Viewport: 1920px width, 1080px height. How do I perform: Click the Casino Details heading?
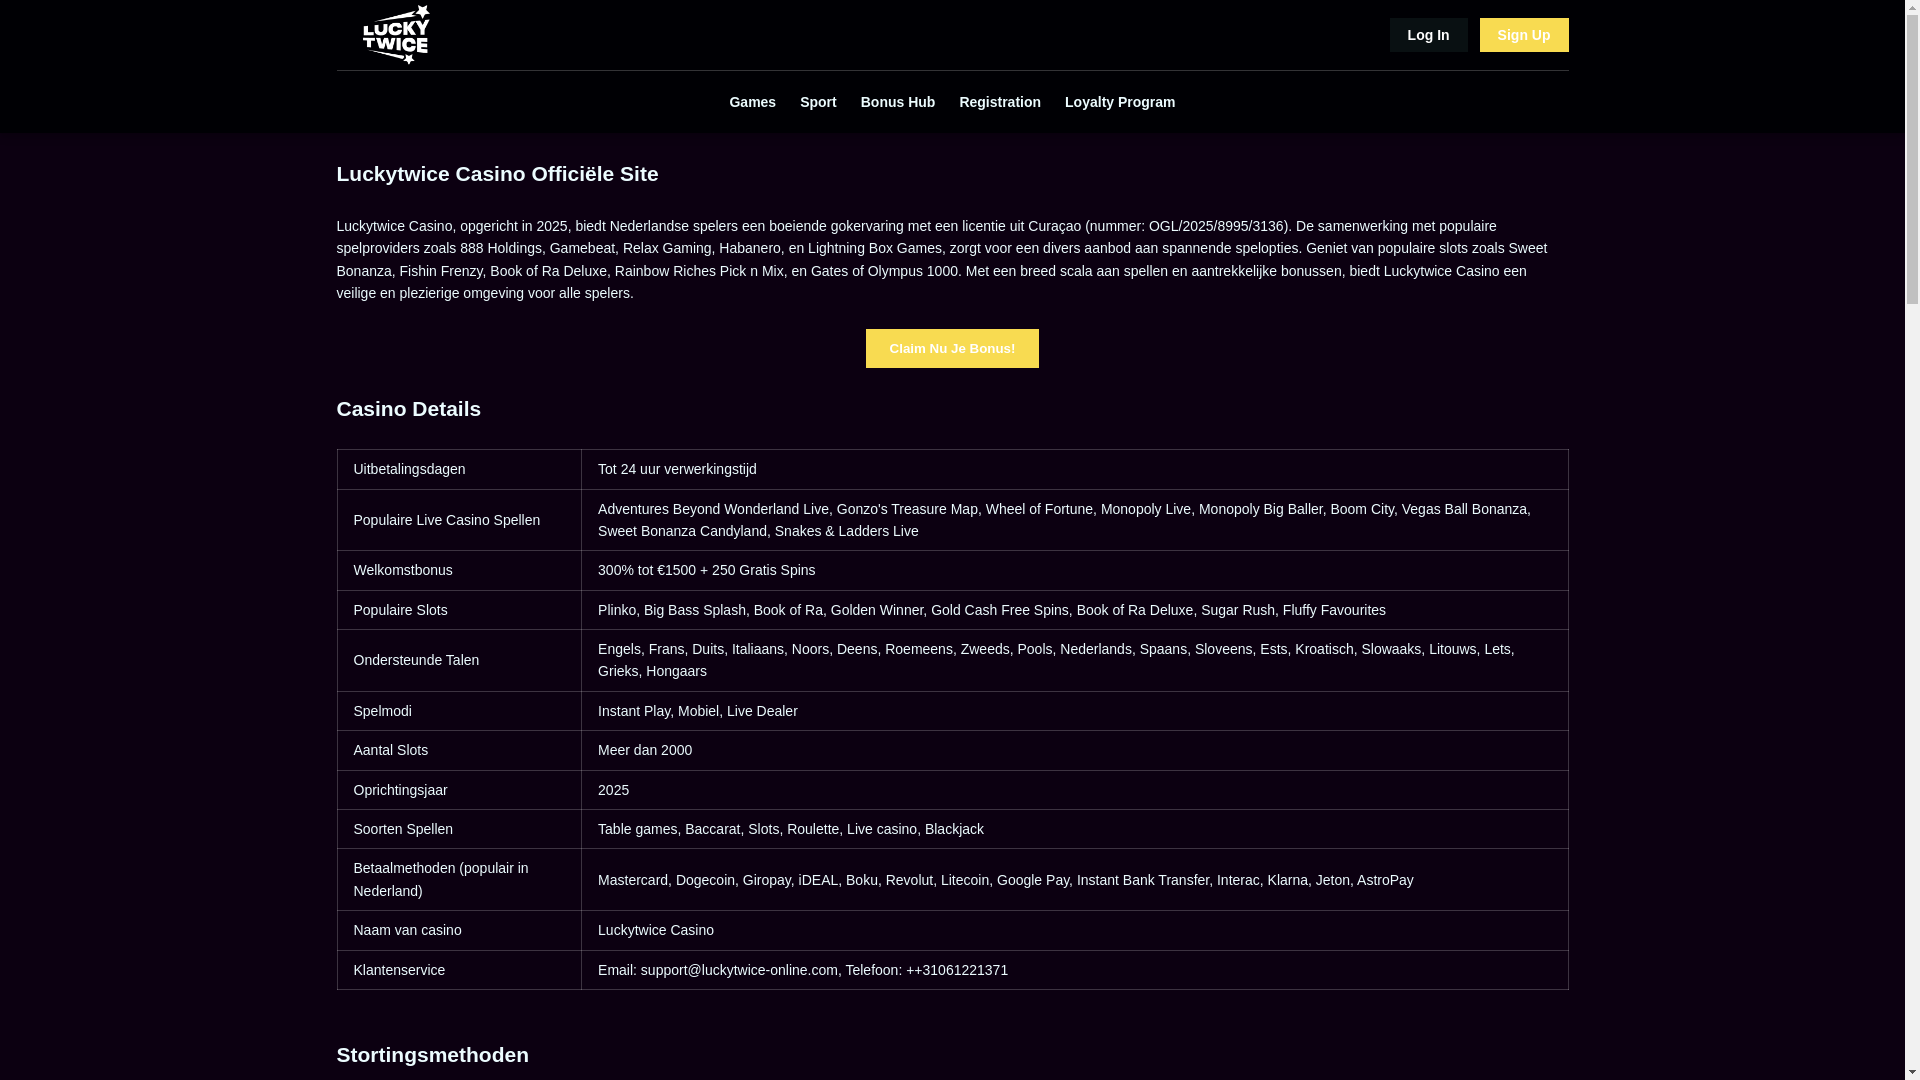(408, 409)
